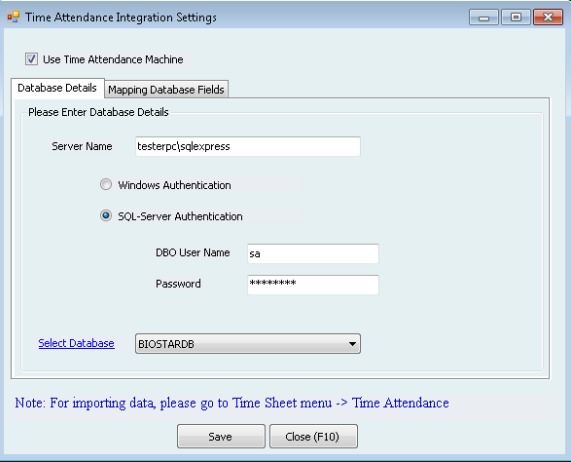Image resolution: width=571 pixels, height=462 pixels.
Task: Follow the Select Database link
Action: click(x=76, y=343)
